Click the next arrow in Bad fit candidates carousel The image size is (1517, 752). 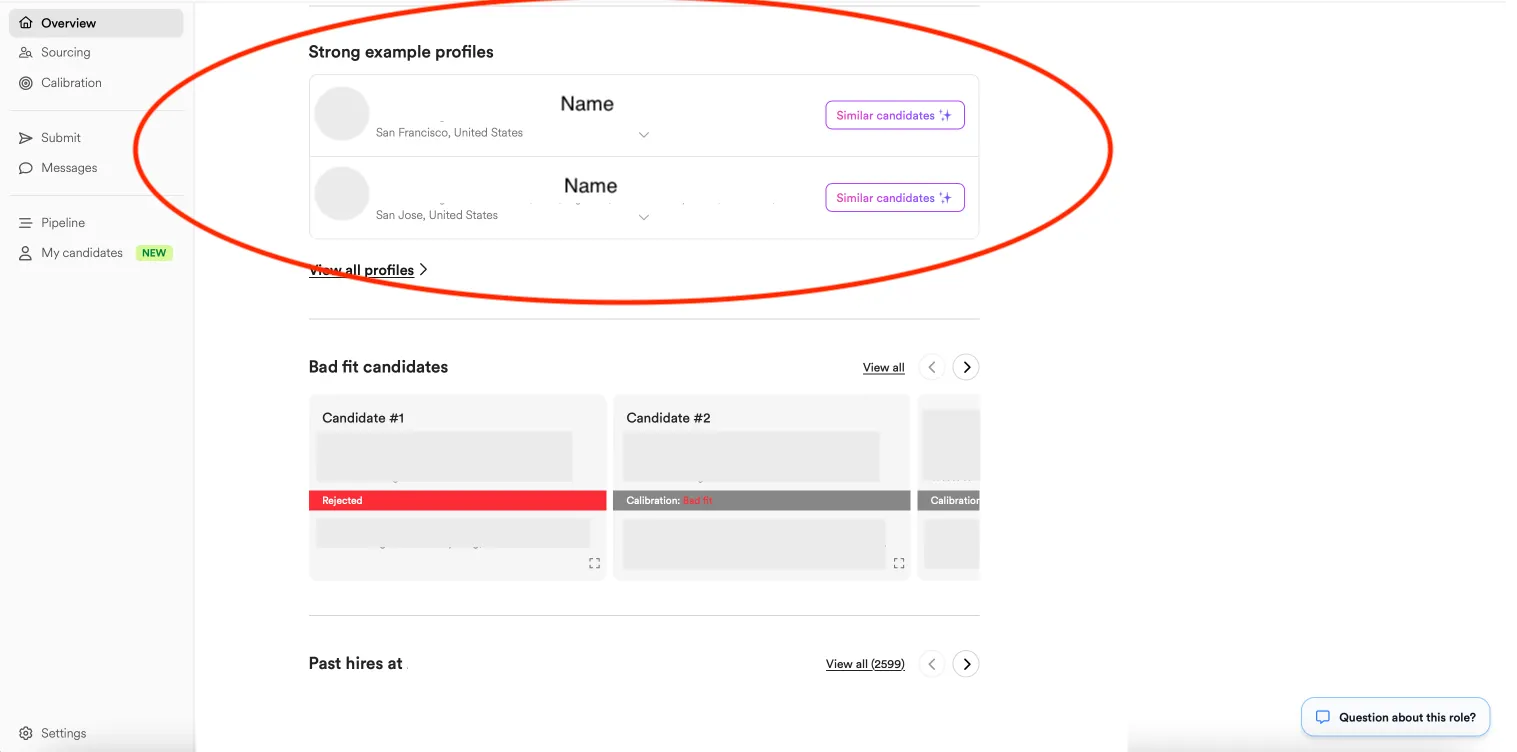[965, 367]
